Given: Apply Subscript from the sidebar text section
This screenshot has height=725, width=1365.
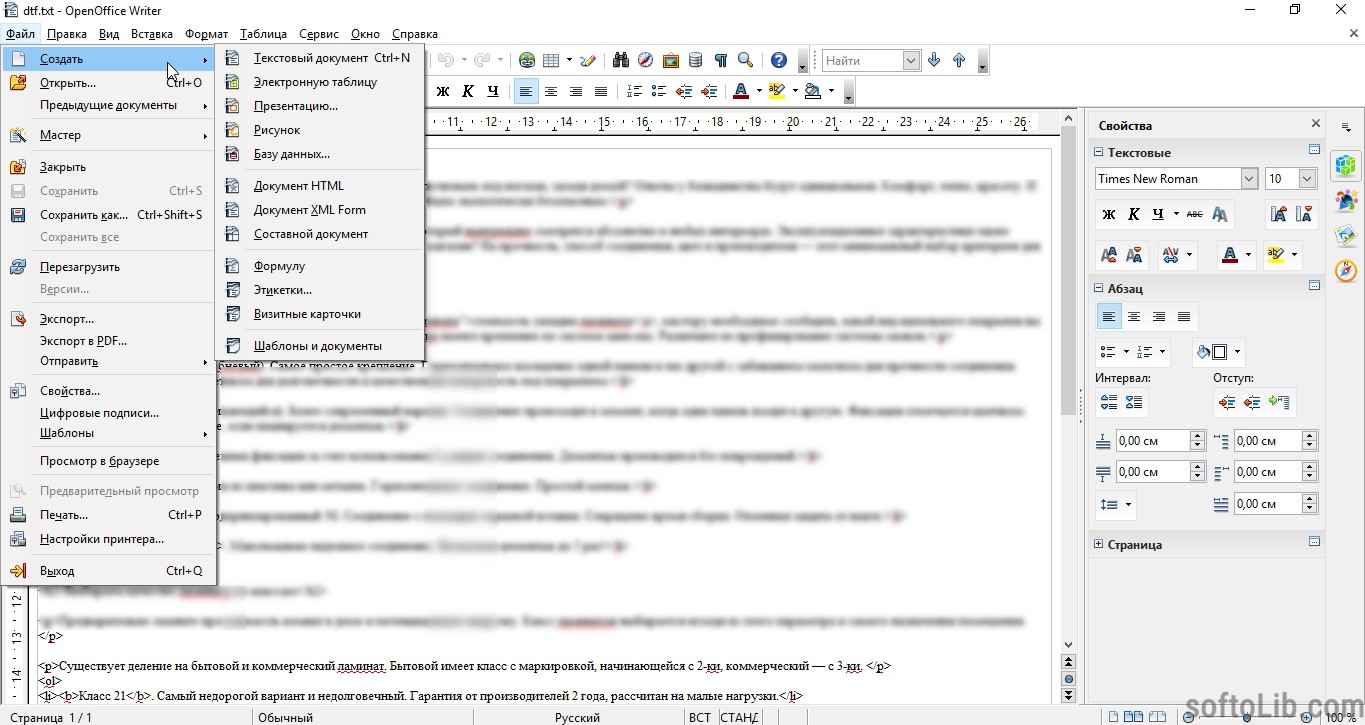Looking at the screenshot, I should point(1133,255).
